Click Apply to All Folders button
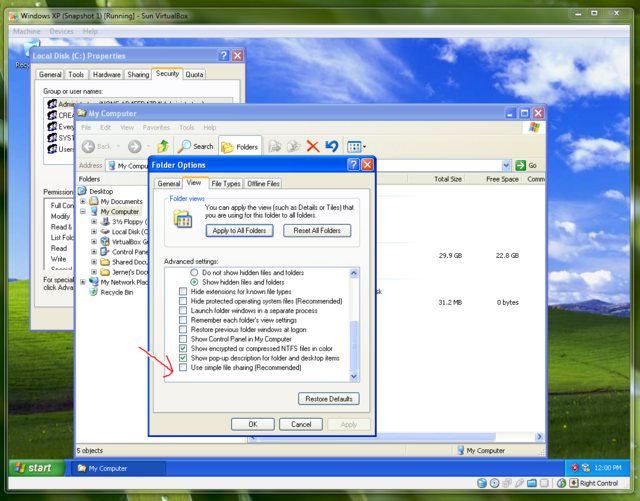The image size is (640, 501). (239, 230)
